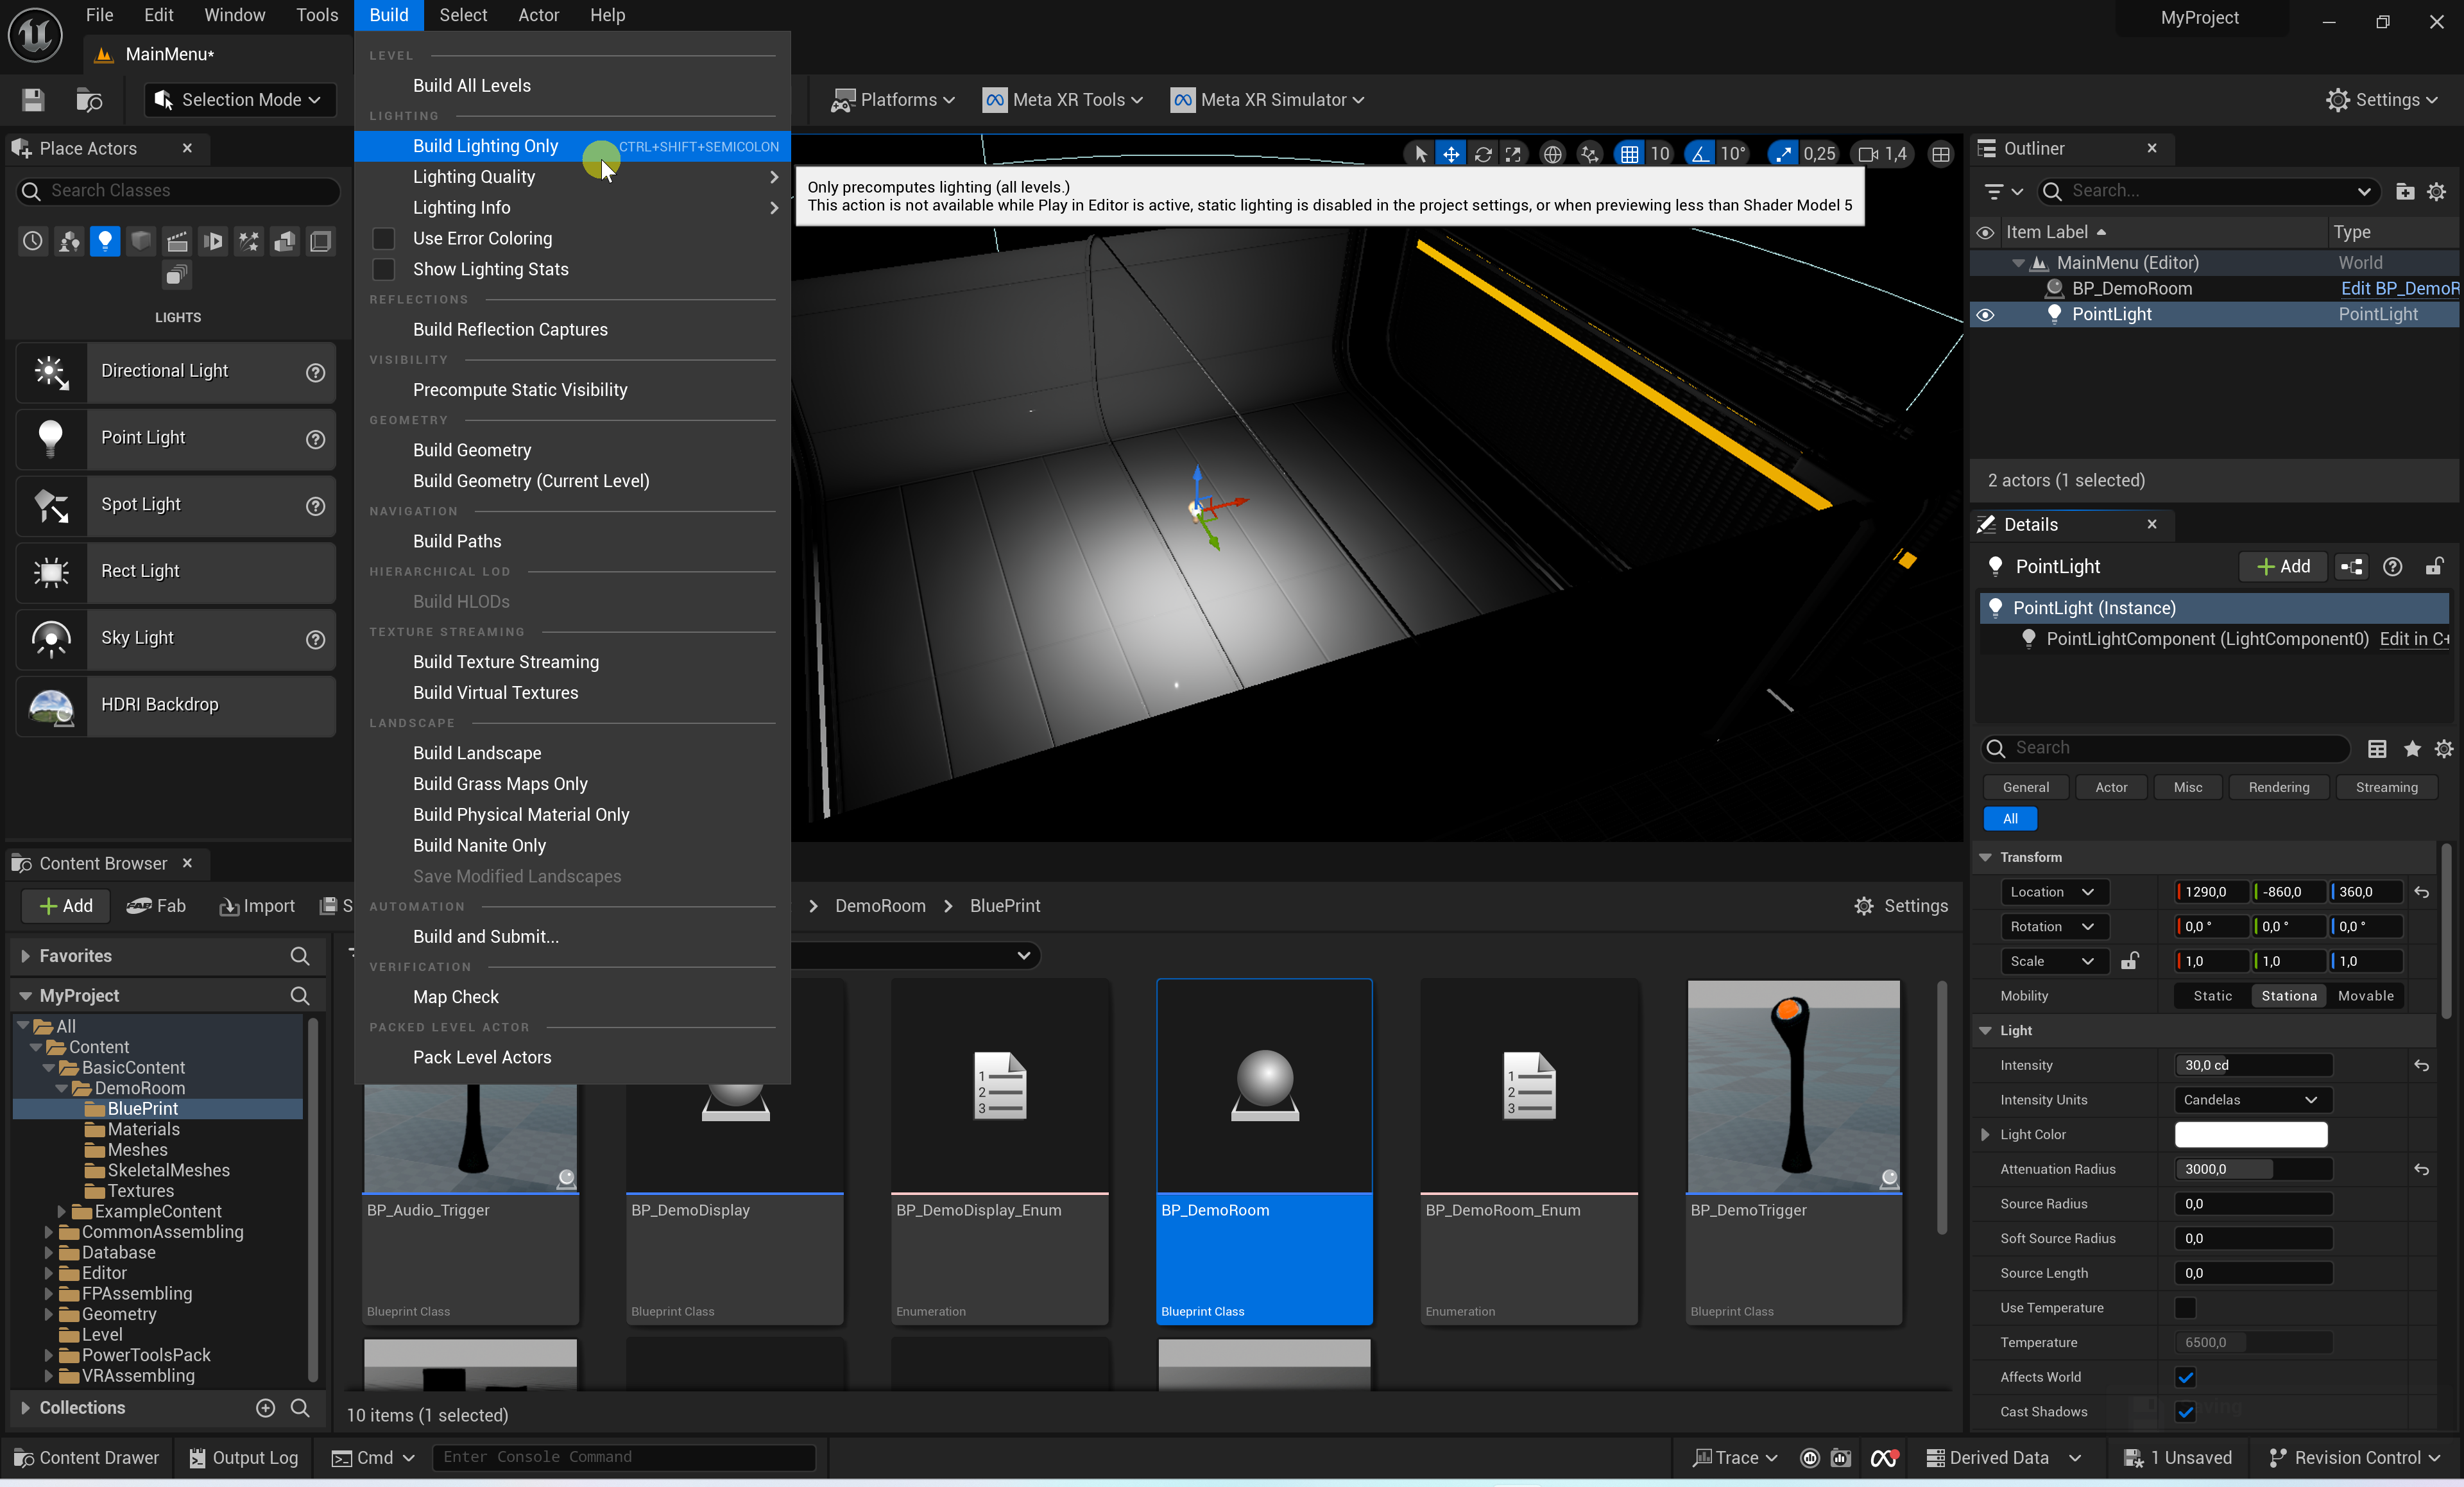Select the BP_DemoTrigger blueprint thumbnail
The height and width of the screenshot is (1487, 2464).
[1793, 1086]
